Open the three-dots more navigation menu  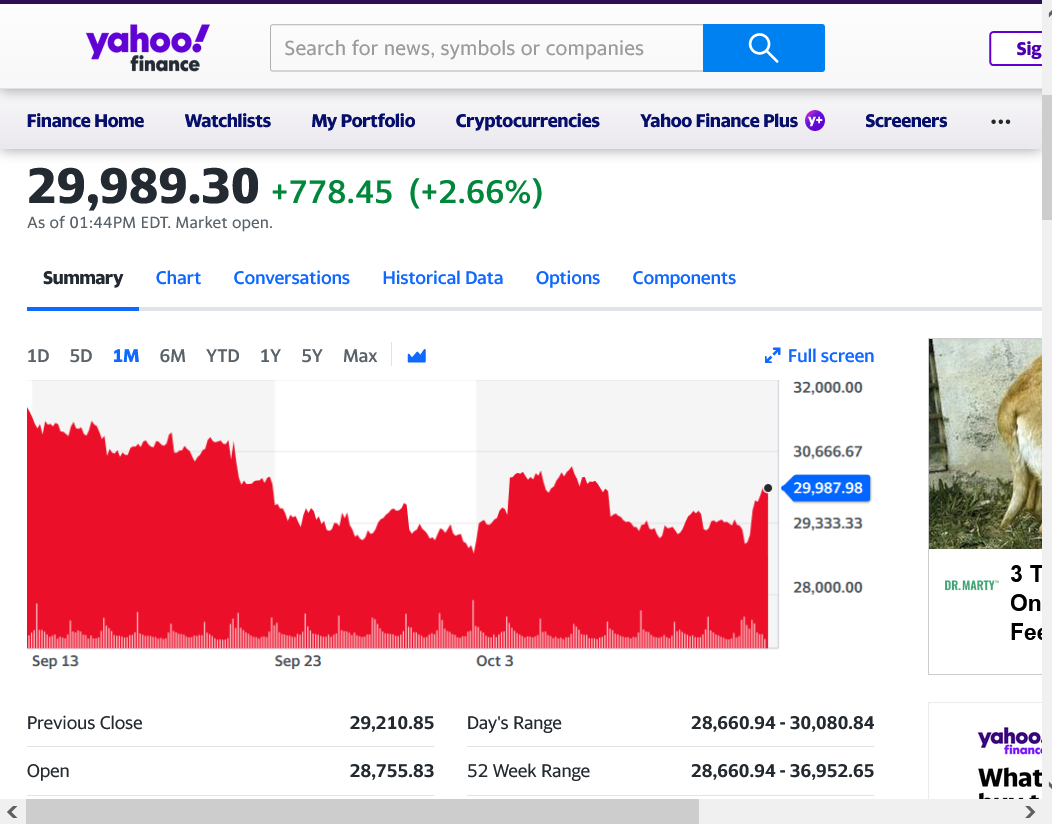(x=1000, y=121)
